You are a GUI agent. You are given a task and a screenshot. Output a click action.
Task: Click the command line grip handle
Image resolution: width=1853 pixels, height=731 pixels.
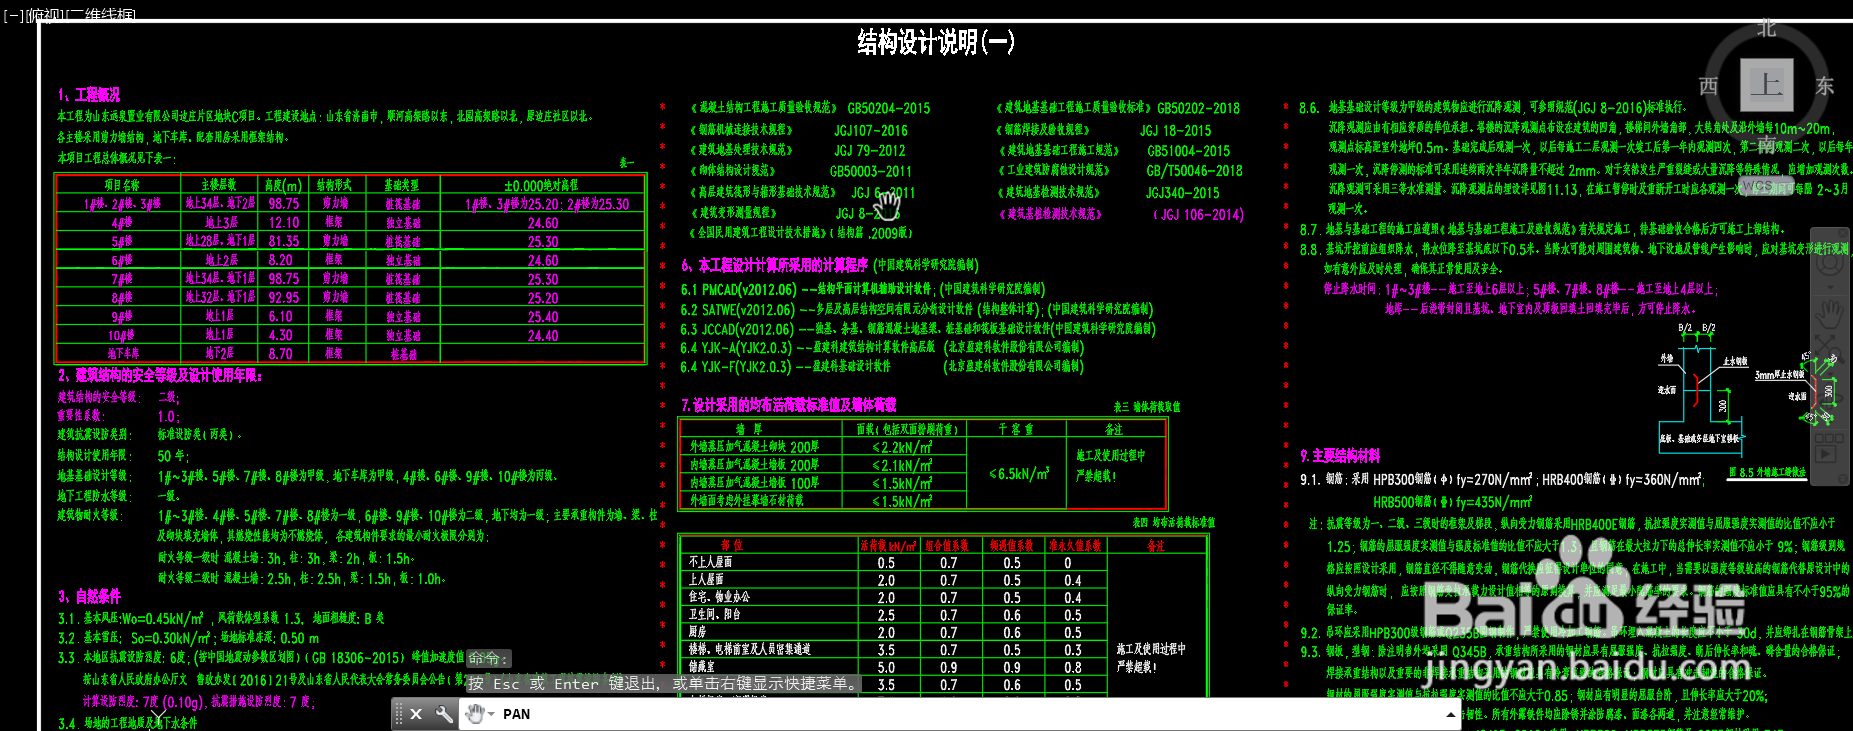(x=398, y=714)
